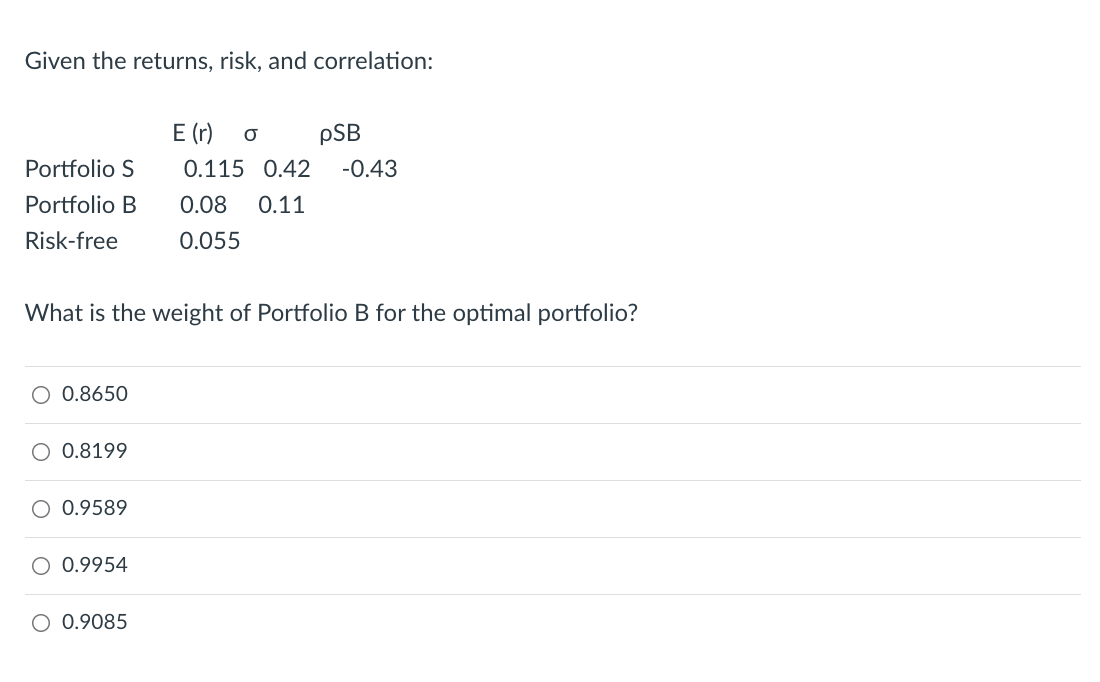Click the "0.9085" answer label text
The height and width of the screenshot is (682, 1100).
click(x=95, y=622)
